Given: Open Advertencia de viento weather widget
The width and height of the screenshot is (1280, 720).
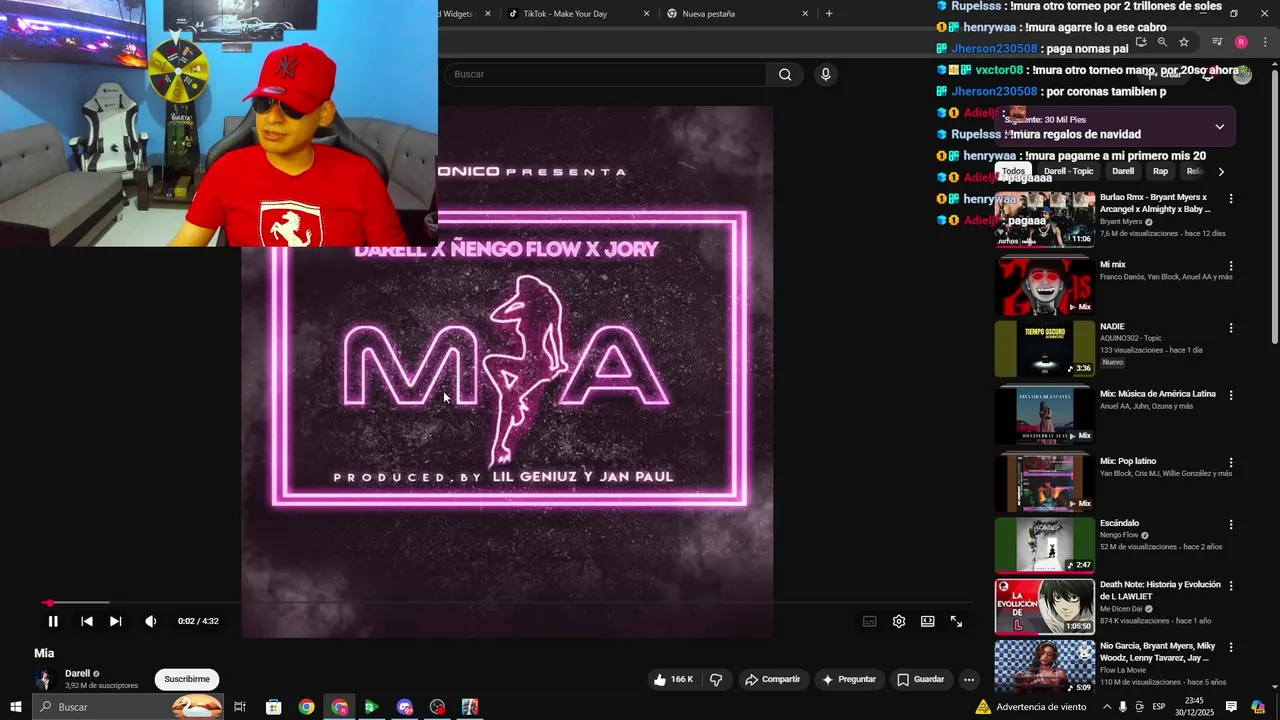Looking at the screenshot, I should tap(1030, 707).
